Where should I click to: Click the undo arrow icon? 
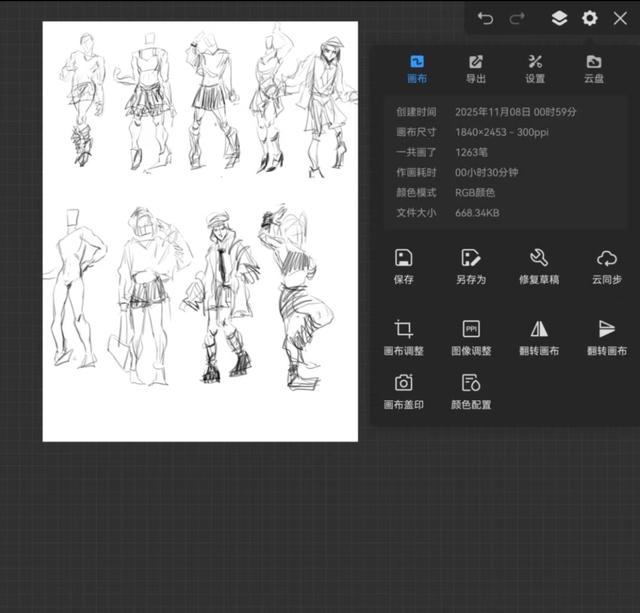click(x=485, y=18)
